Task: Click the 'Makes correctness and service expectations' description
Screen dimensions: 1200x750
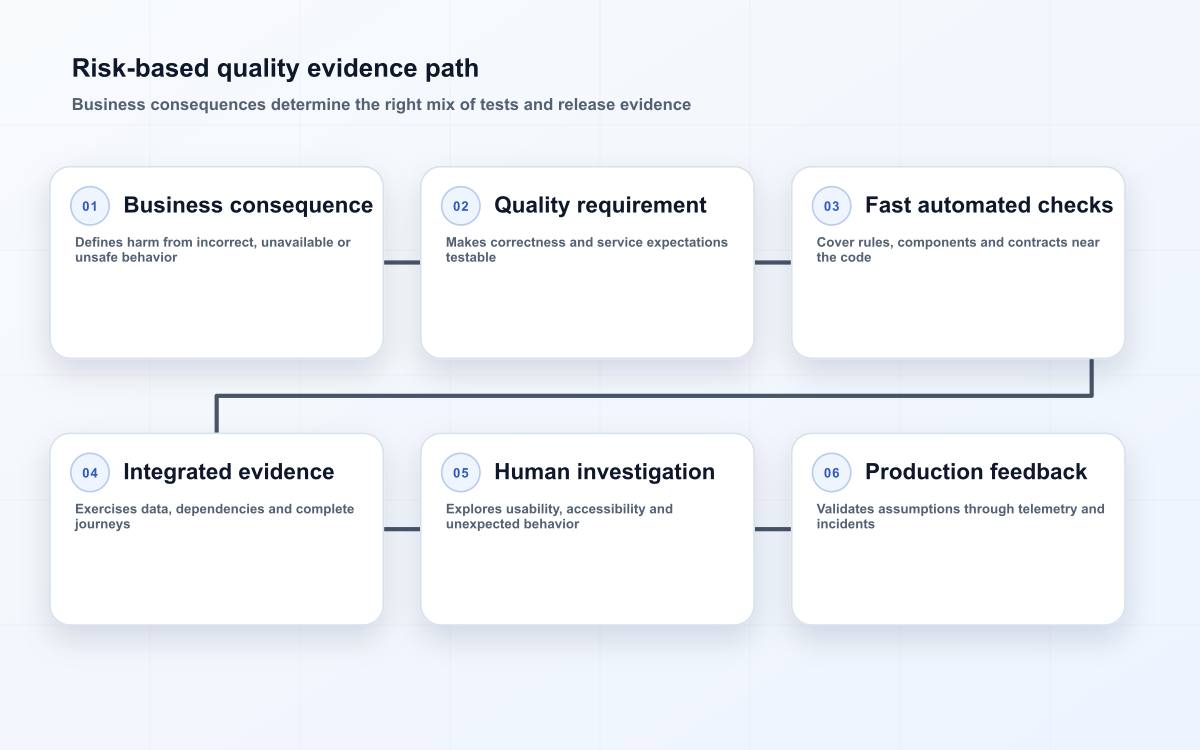Action: (587, 250)
